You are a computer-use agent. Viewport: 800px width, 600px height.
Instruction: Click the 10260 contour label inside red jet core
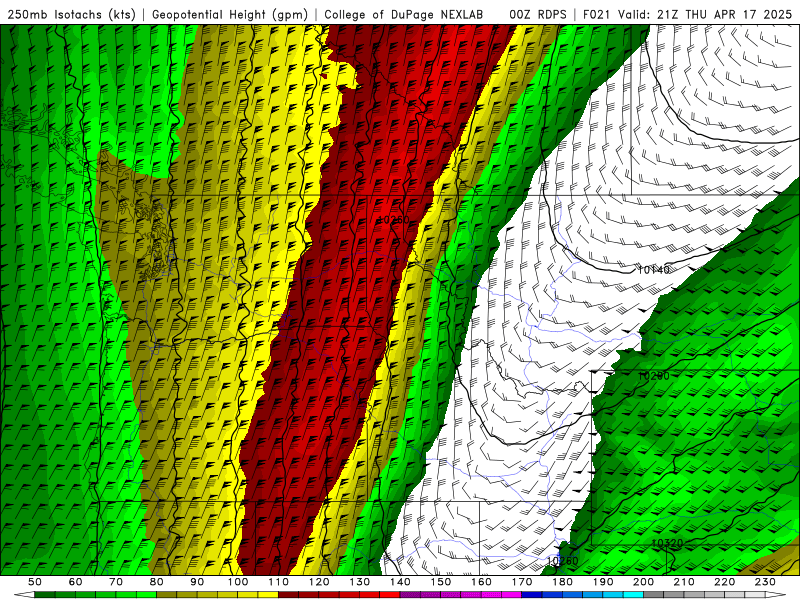coord(393,220)
